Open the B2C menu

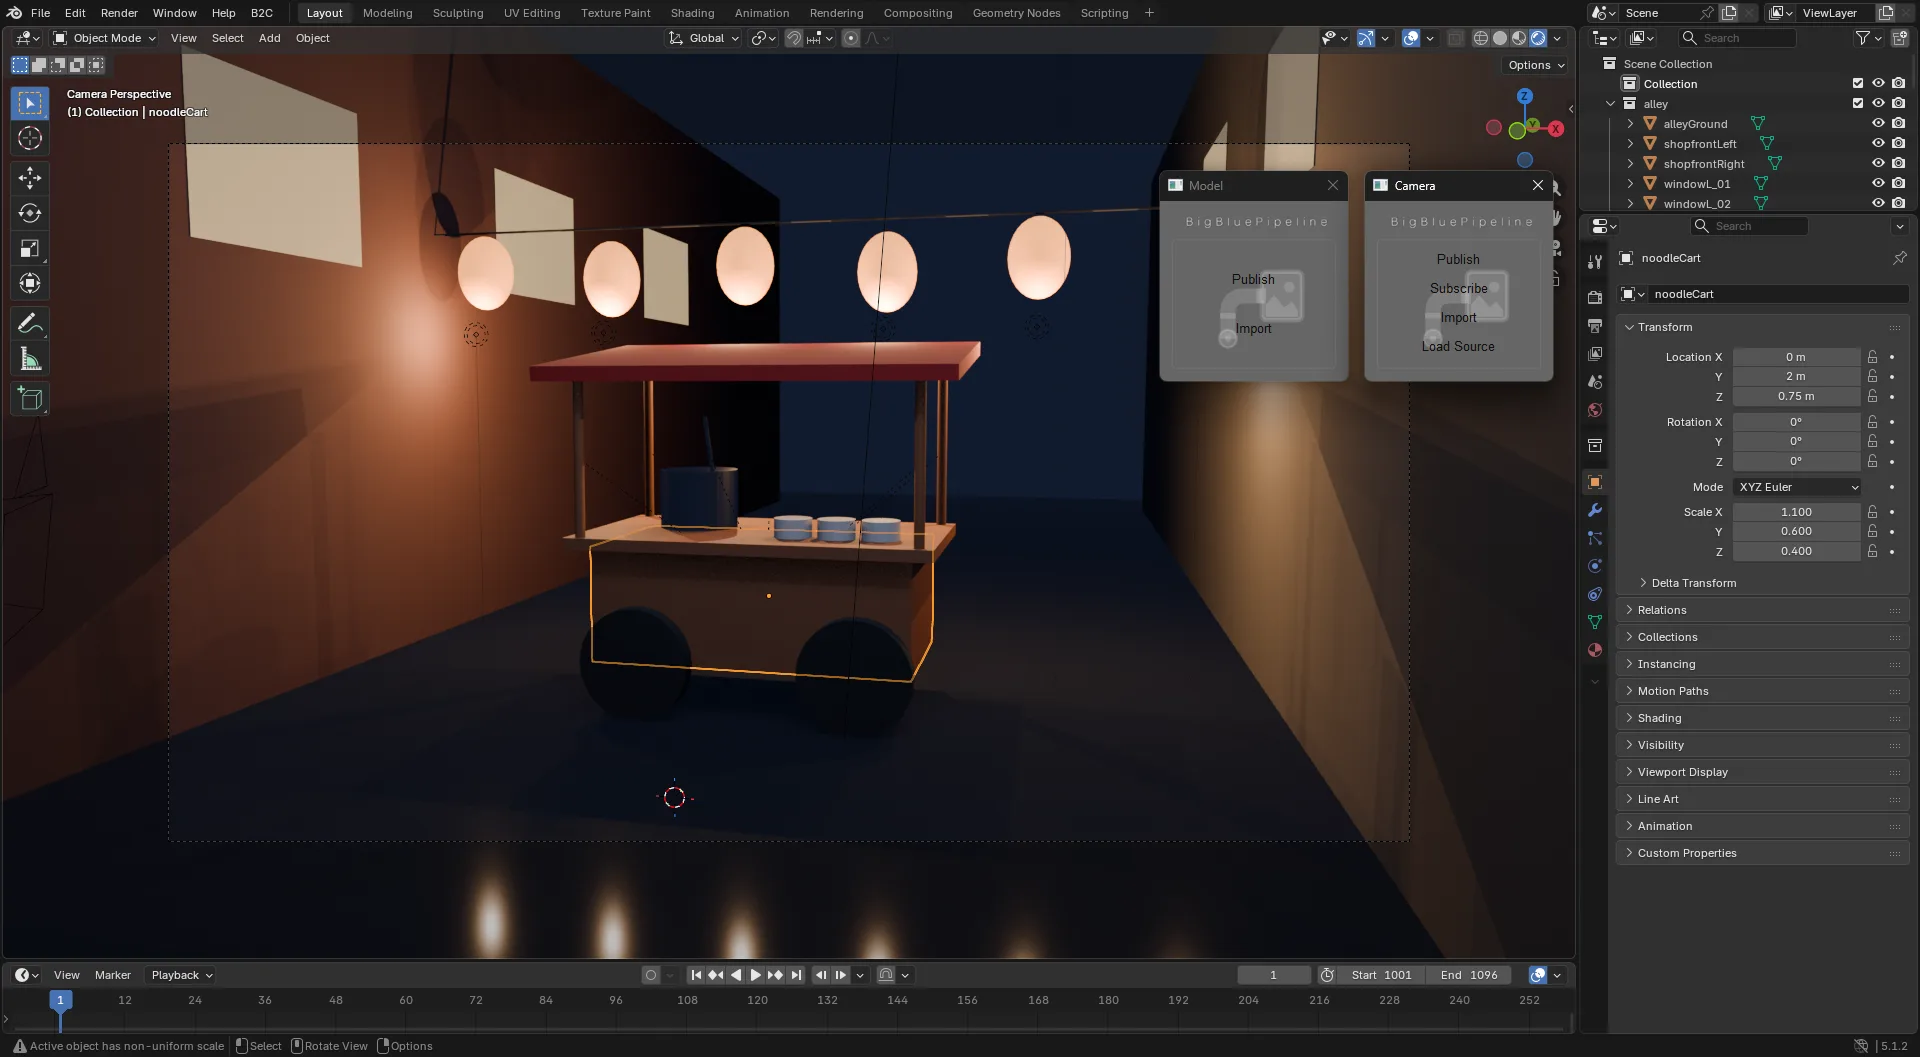click(261, 13)
